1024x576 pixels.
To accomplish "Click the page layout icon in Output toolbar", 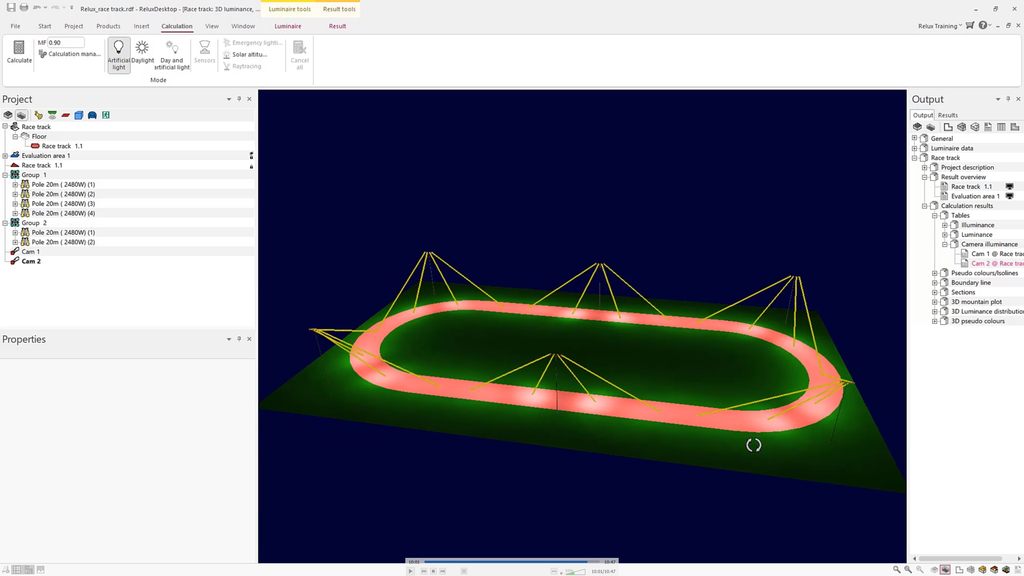I will (x=948, y=127).
